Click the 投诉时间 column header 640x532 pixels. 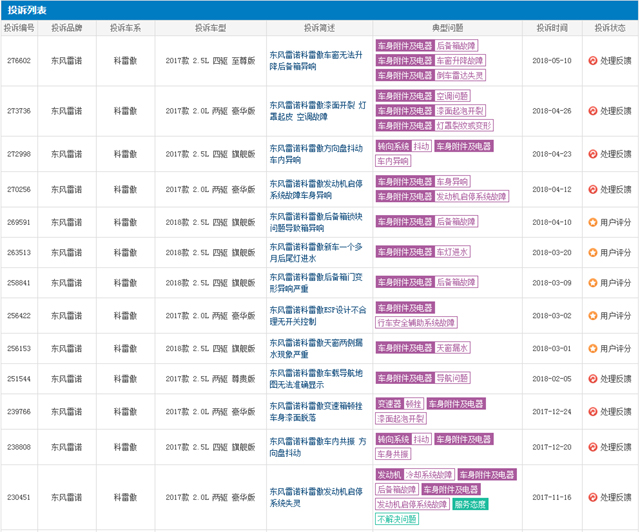[552, 28]
